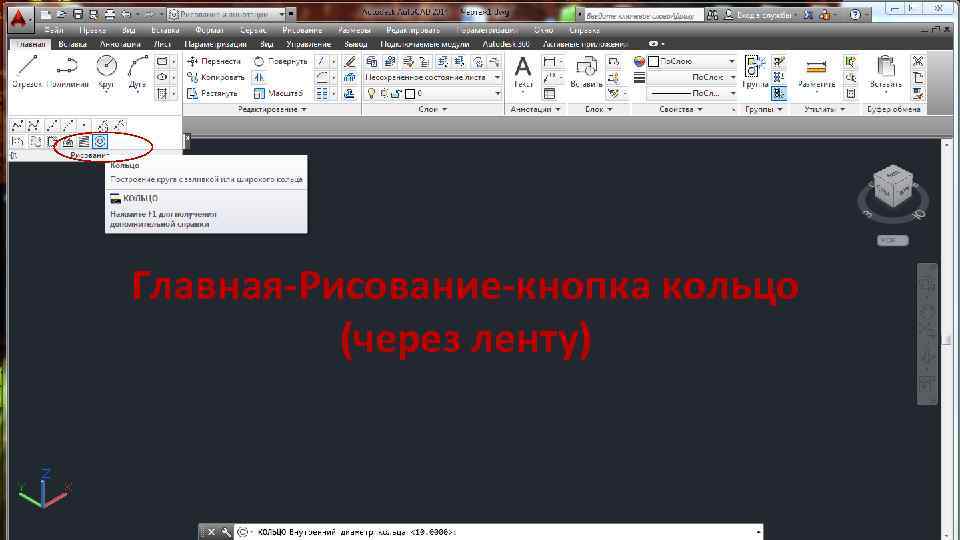The image size is (960, 540).
Task: Expand the Утилиты panel
Action: click(824, 109)
